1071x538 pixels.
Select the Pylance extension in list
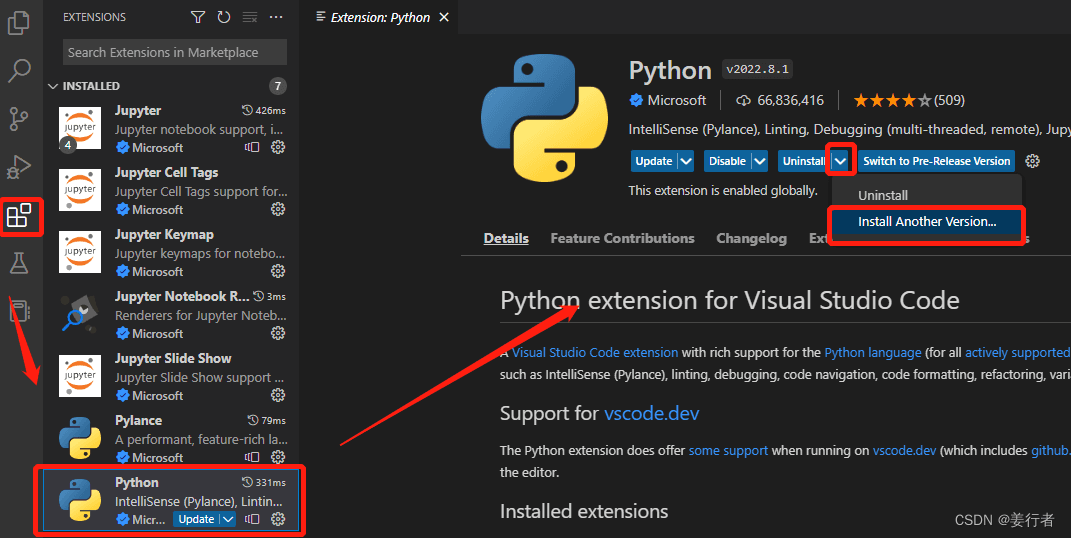pyautogui.click(x=171, y=438)
